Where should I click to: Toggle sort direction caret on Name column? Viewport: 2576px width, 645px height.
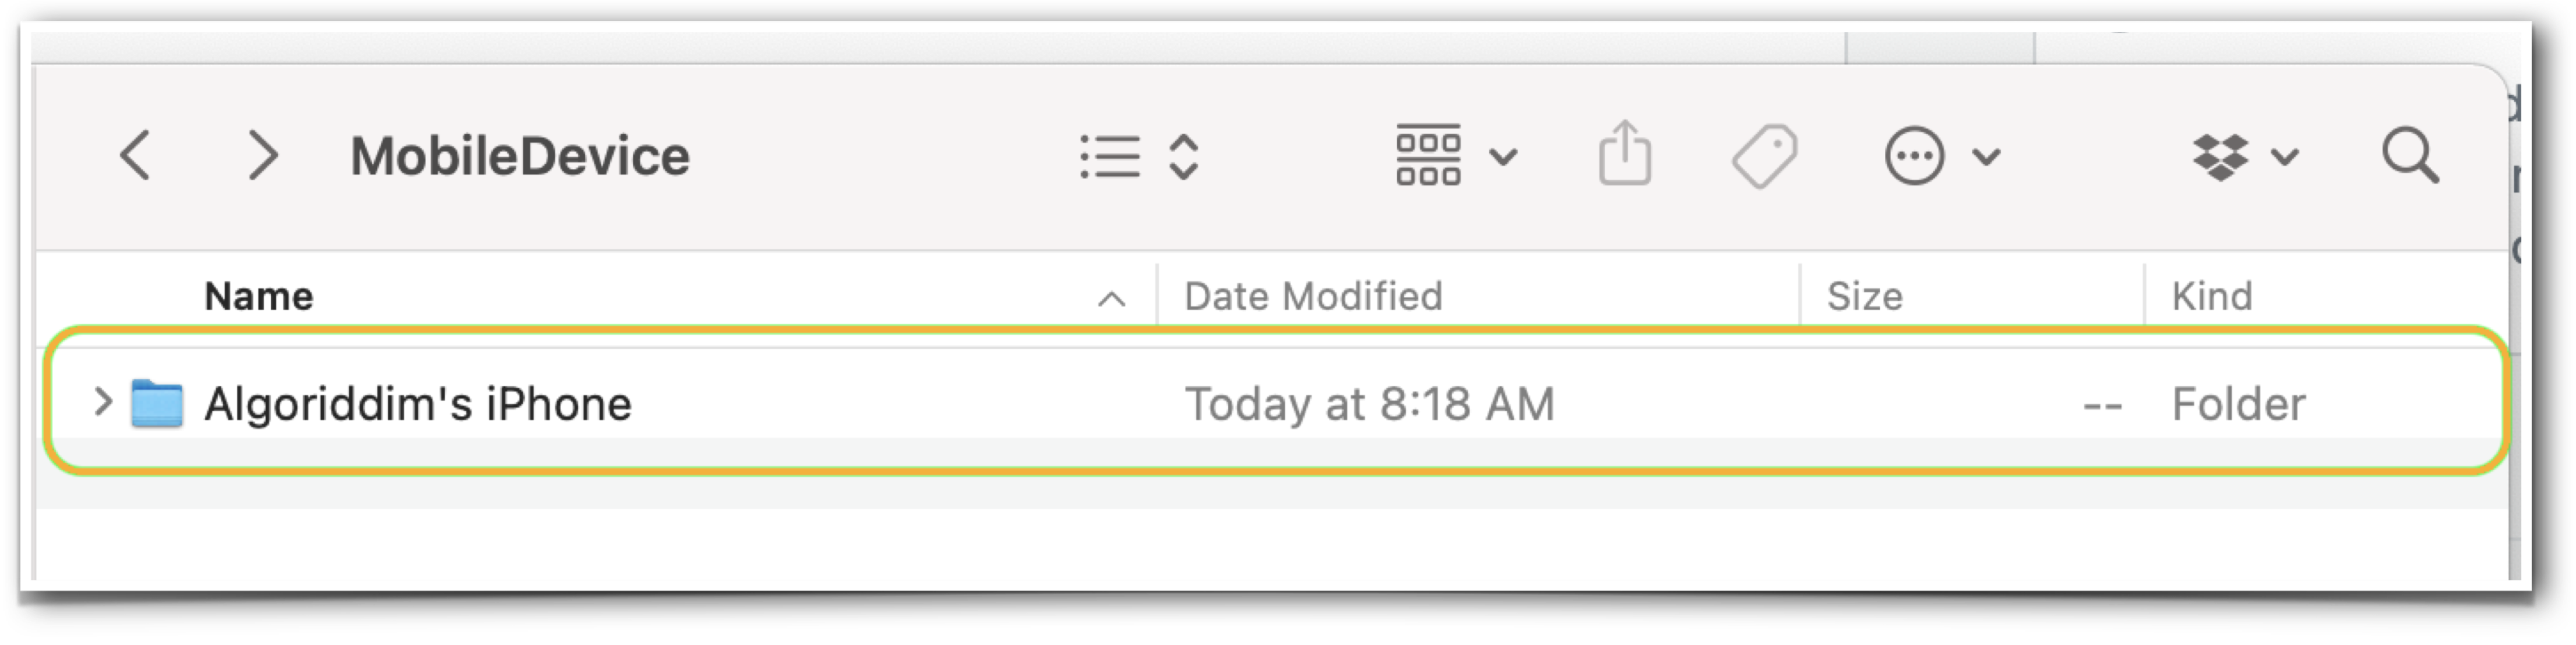[1112, 298]
